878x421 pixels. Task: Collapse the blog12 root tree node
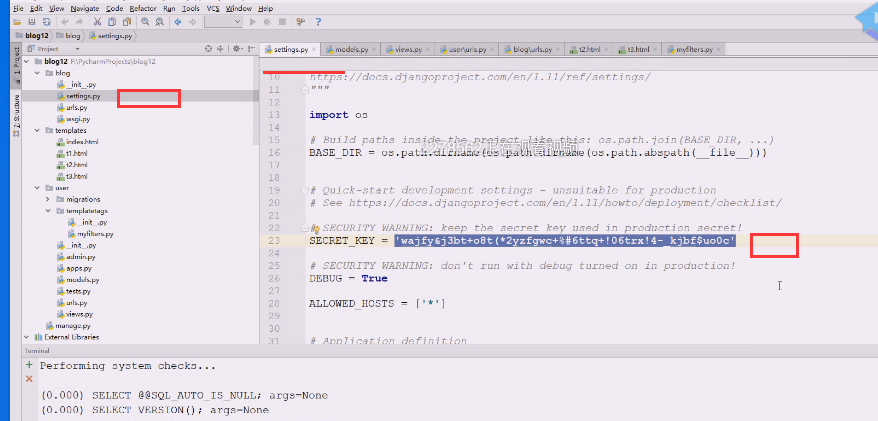click(x=27, y=61)
